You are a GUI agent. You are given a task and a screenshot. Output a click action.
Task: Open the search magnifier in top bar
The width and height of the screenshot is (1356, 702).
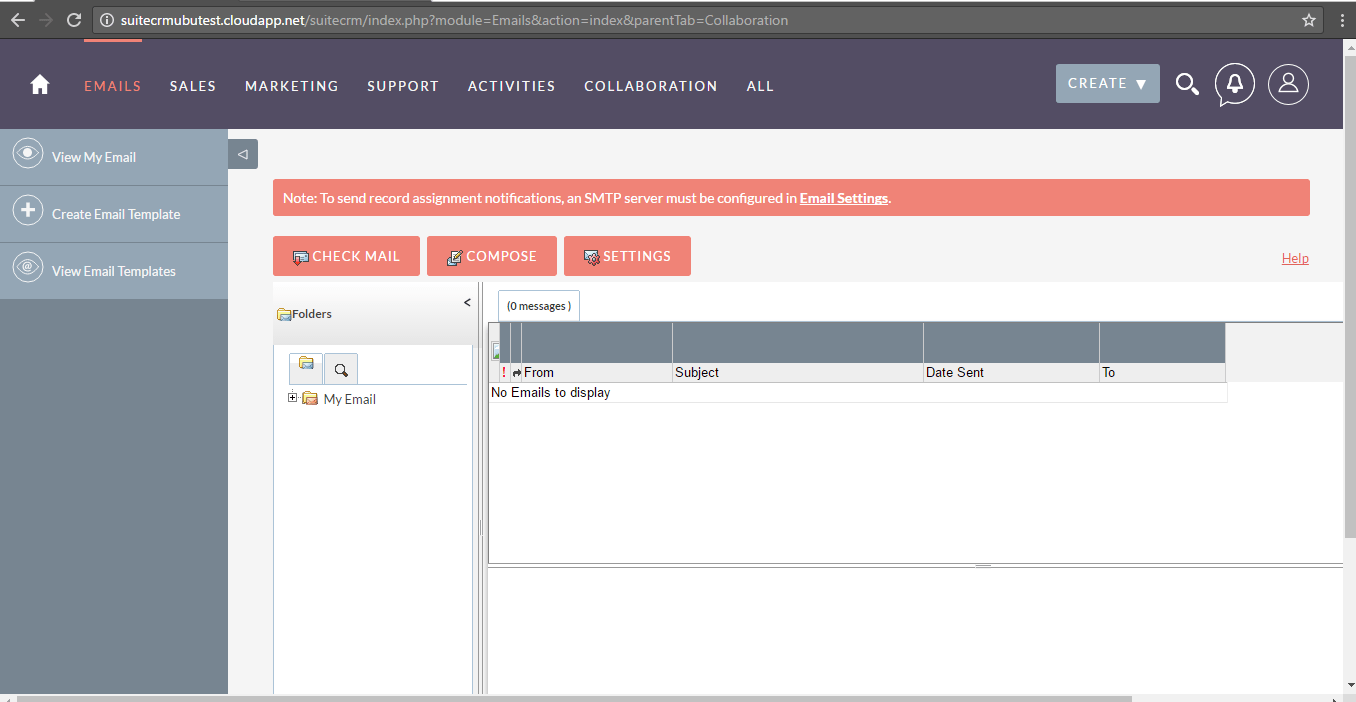[1187, 85]
